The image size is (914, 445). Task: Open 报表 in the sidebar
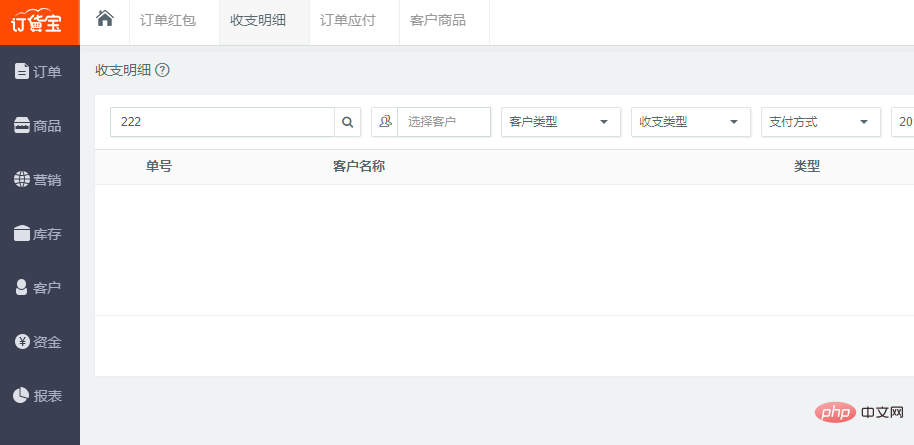38,396
